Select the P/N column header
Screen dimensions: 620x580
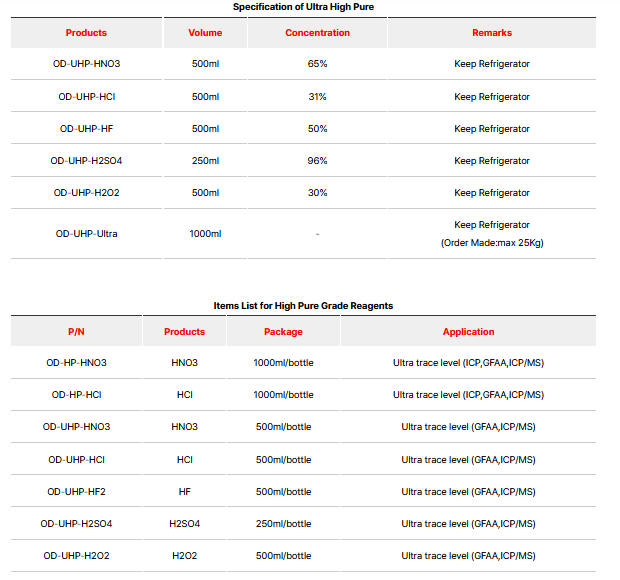pos(76,332)
